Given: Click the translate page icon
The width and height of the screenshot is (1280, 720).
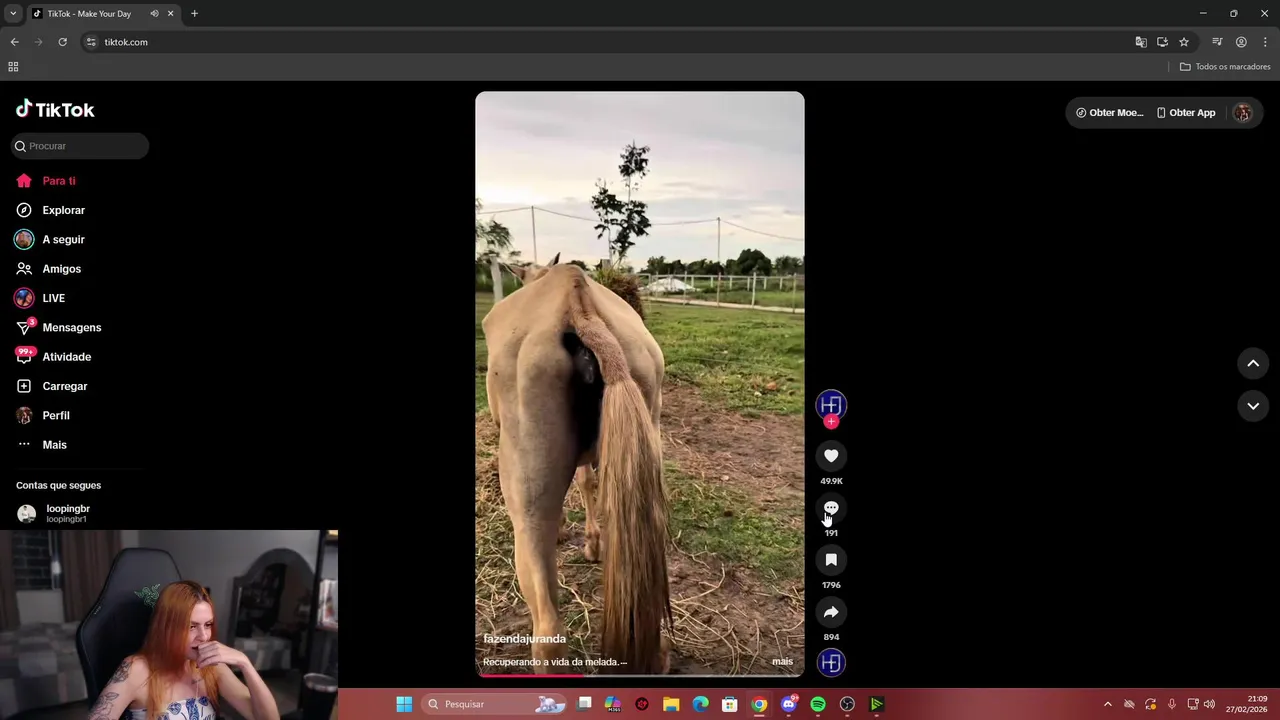Looking at the screenshot, I should pos(1141,42).
